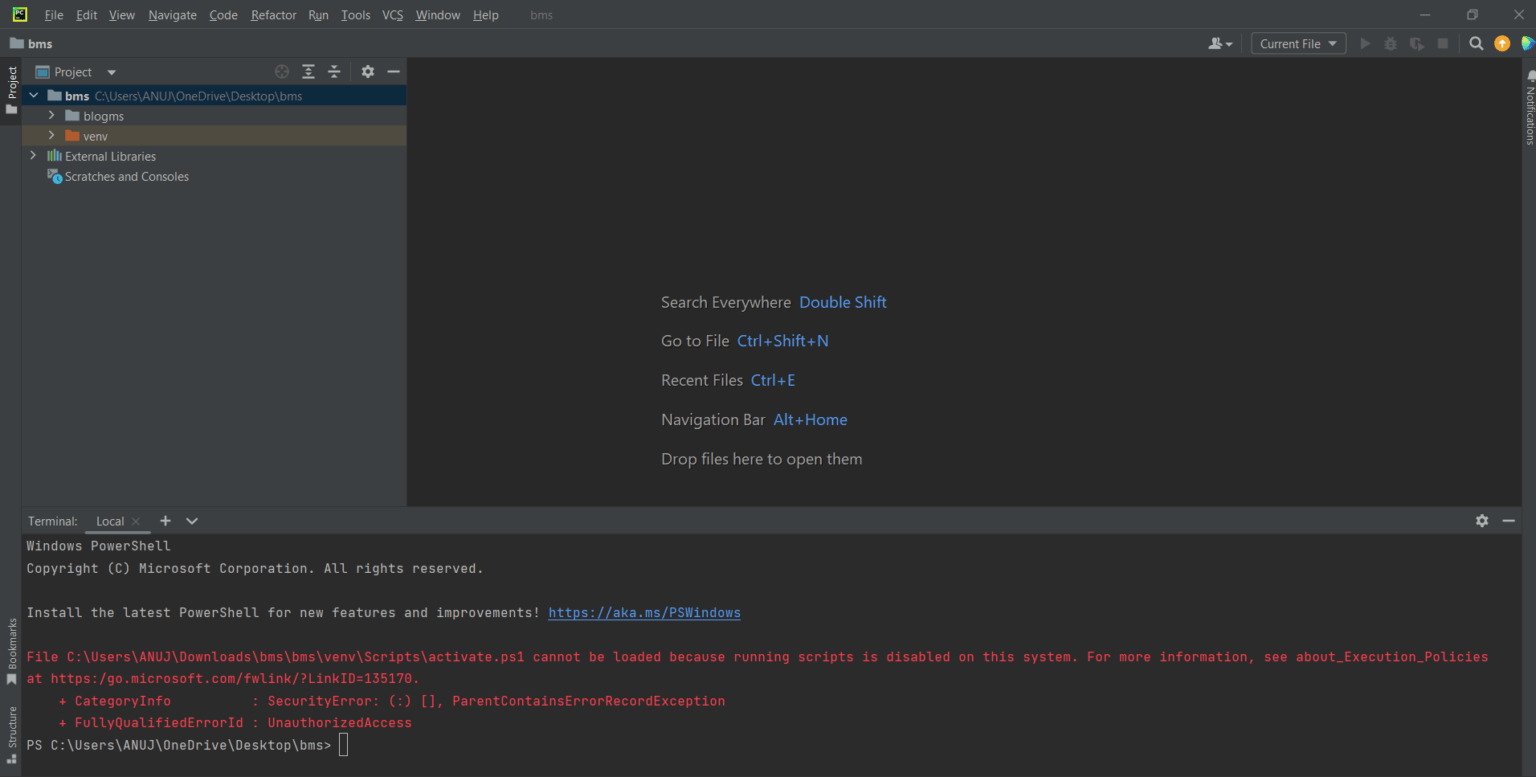Toggle the Bookmarks tool window

10,650
